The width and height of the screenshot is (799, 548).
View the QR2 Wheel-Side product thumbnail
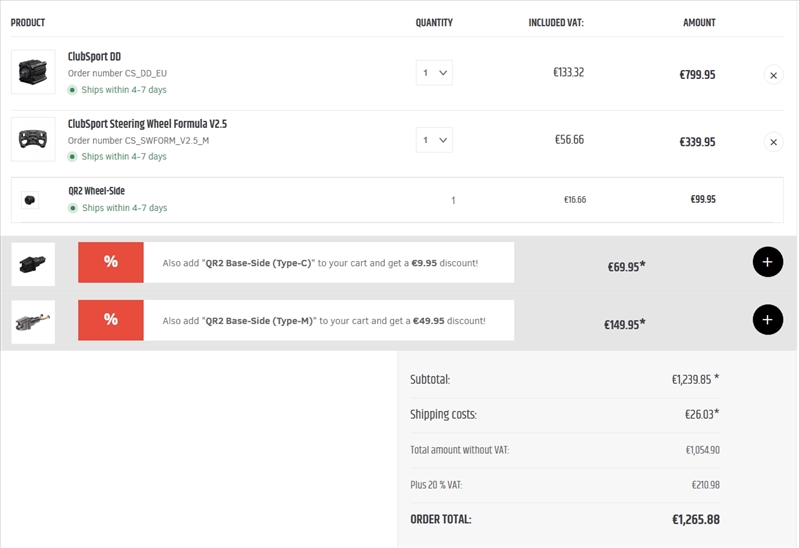point(30,200)
